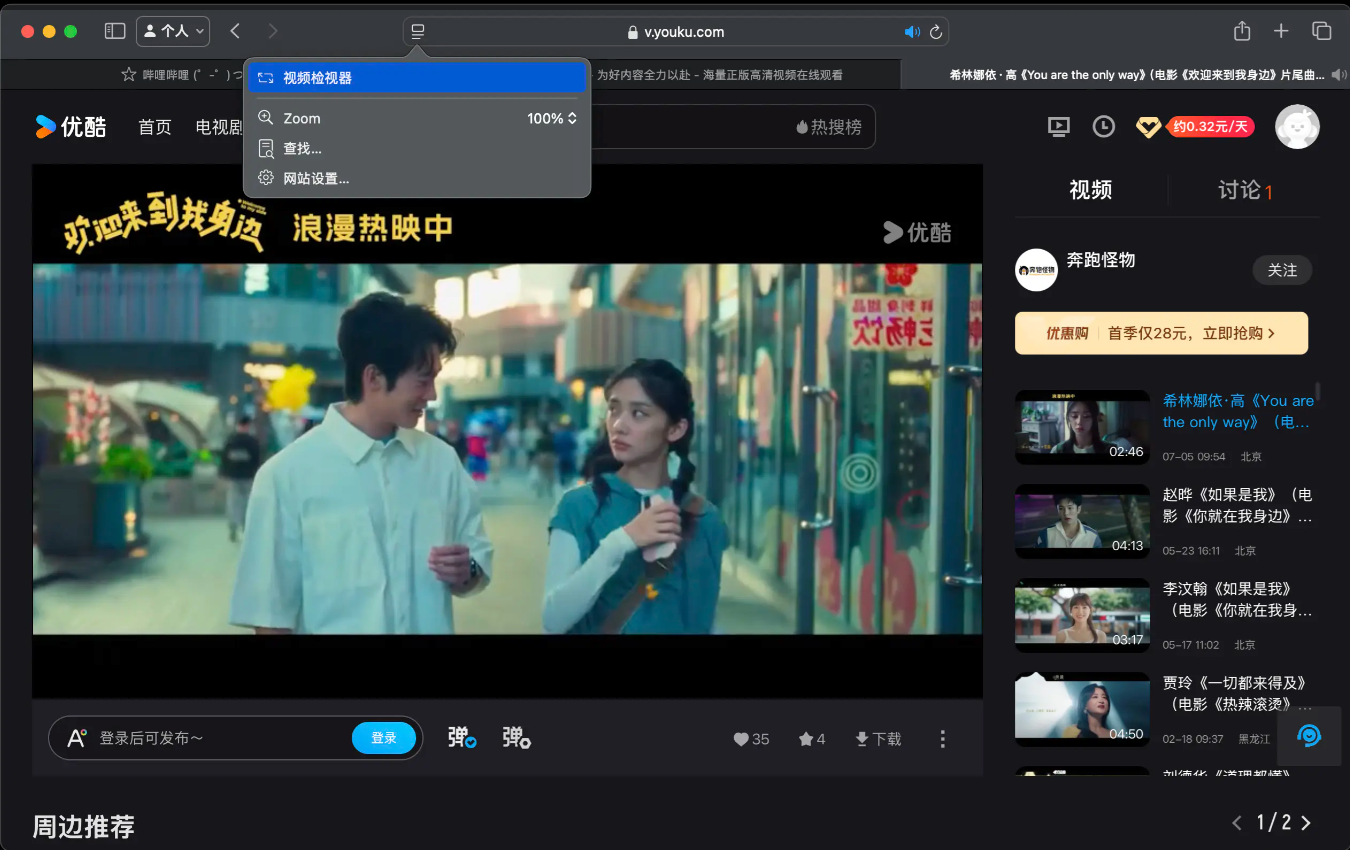Open the Share icon in Safari toolbar
This screenshot has height=850, width=1350.
point(1242,31)
